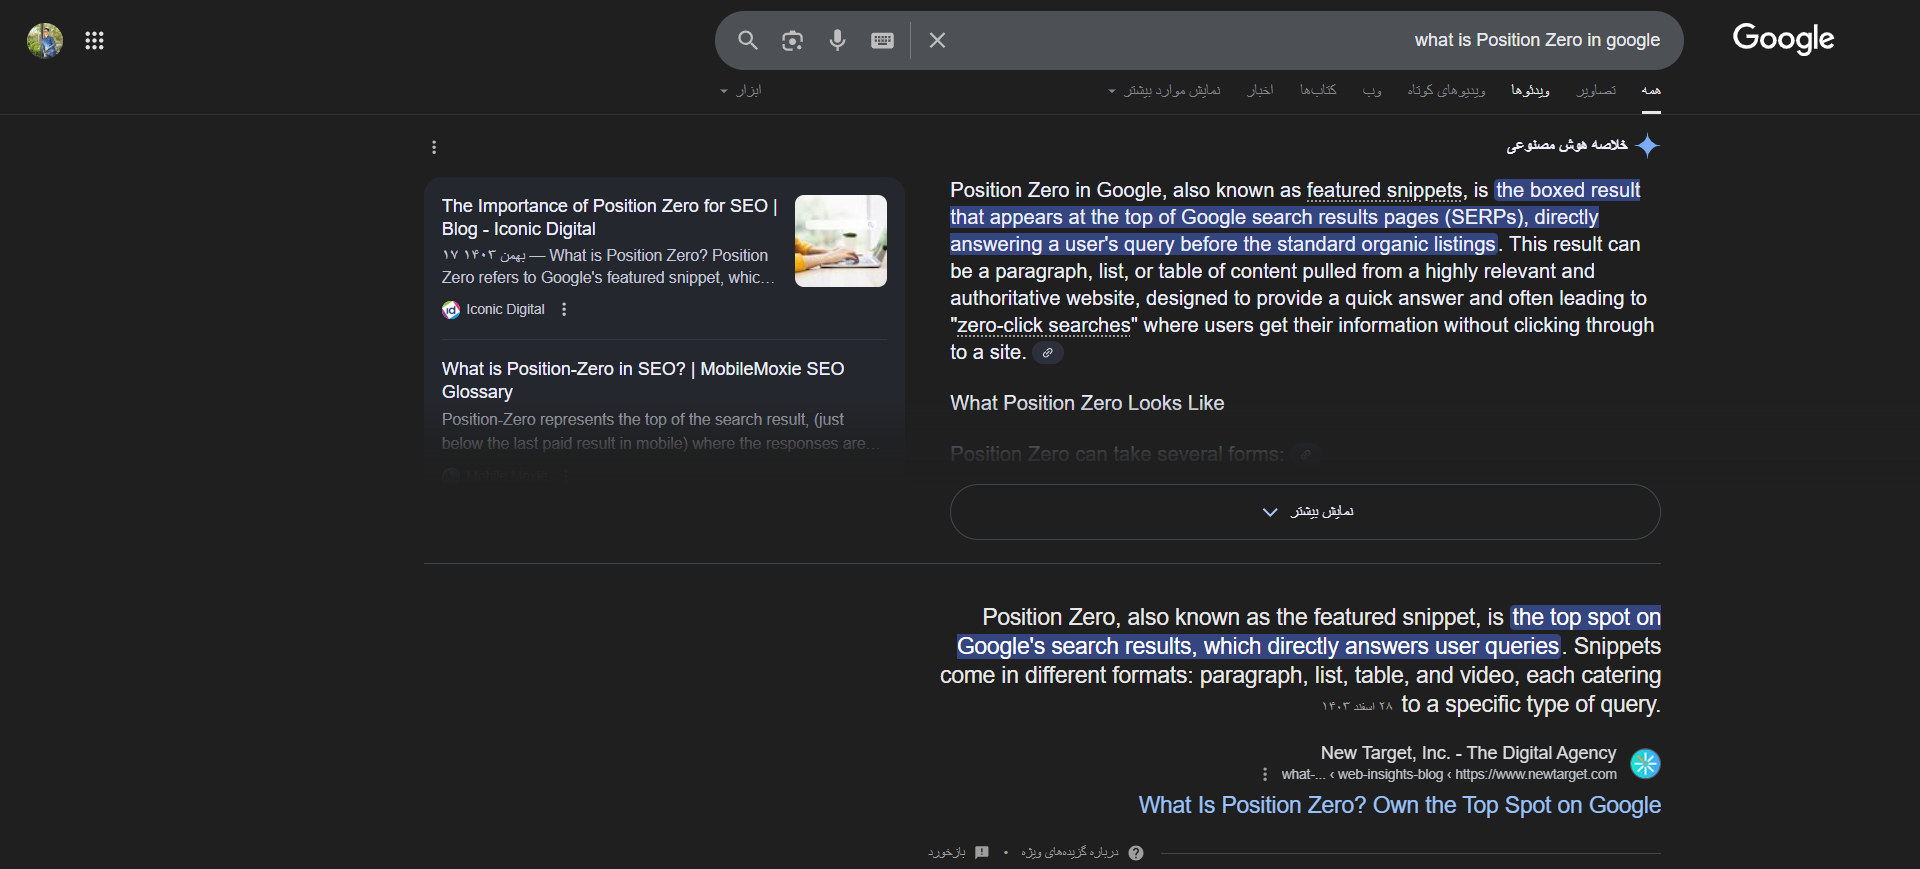The image size is (1920, 869).
Task: Open the "ابزار" tools dropdown
Action: pos(741,91)
